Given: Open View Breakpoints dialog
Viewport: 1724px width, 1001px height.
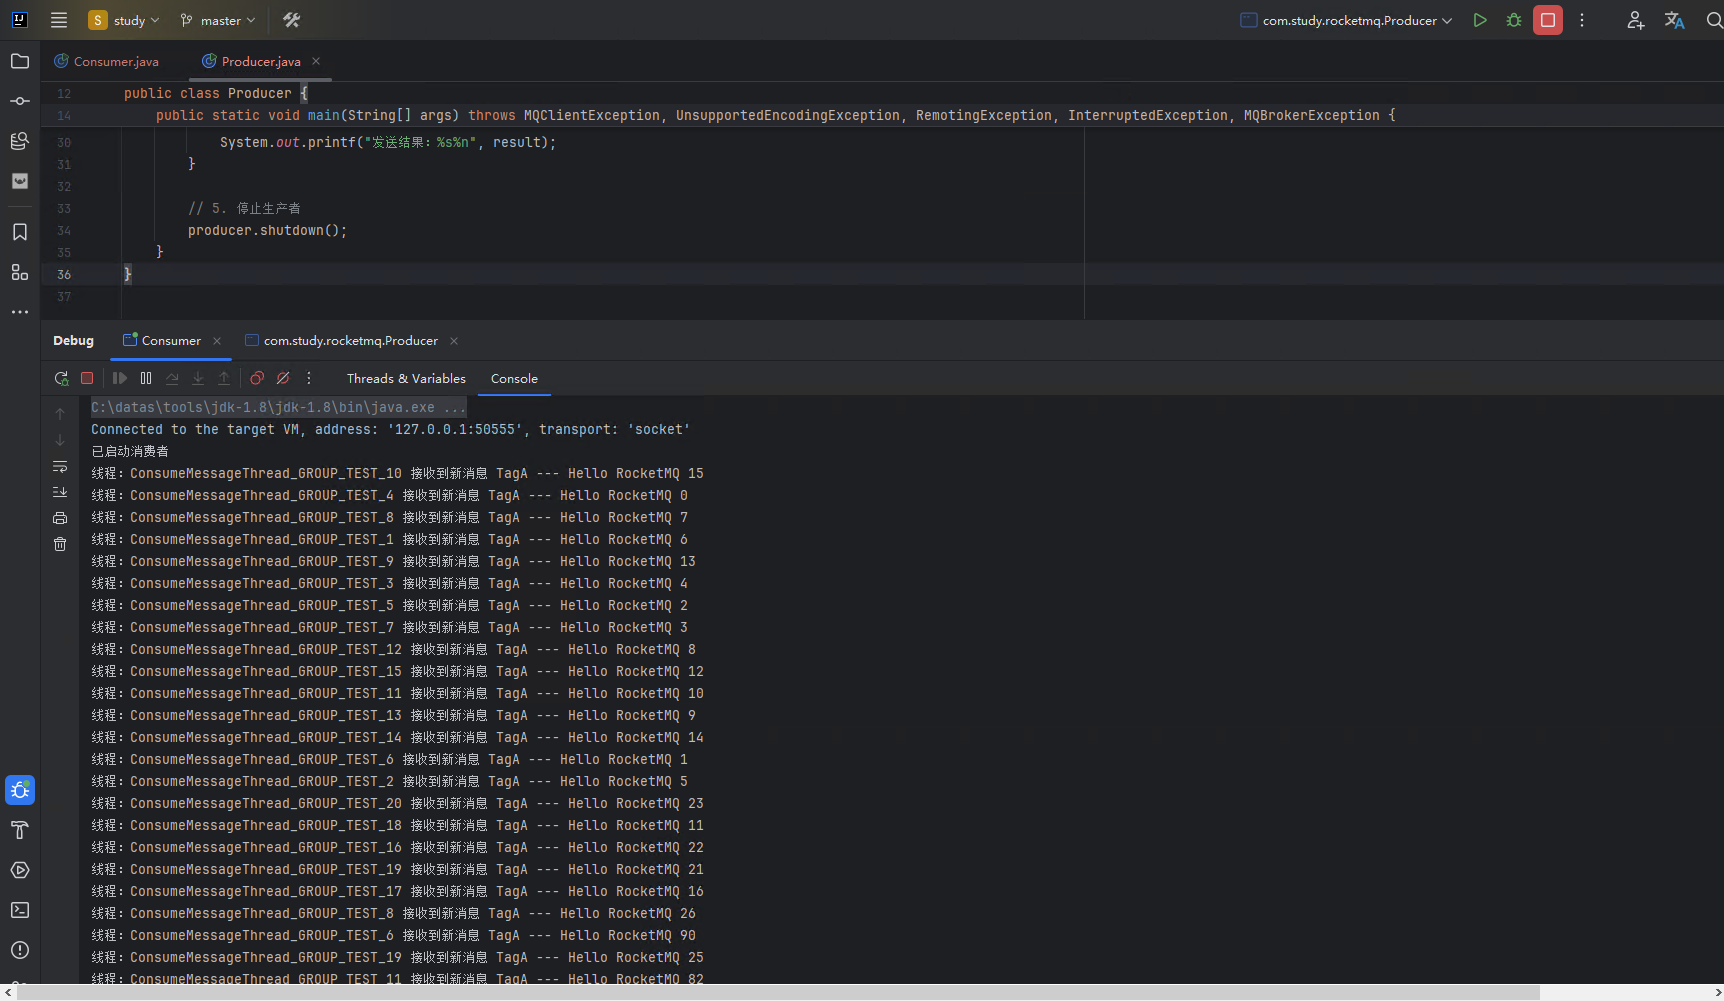Looking at the screenshot, I should pos(257,378).
